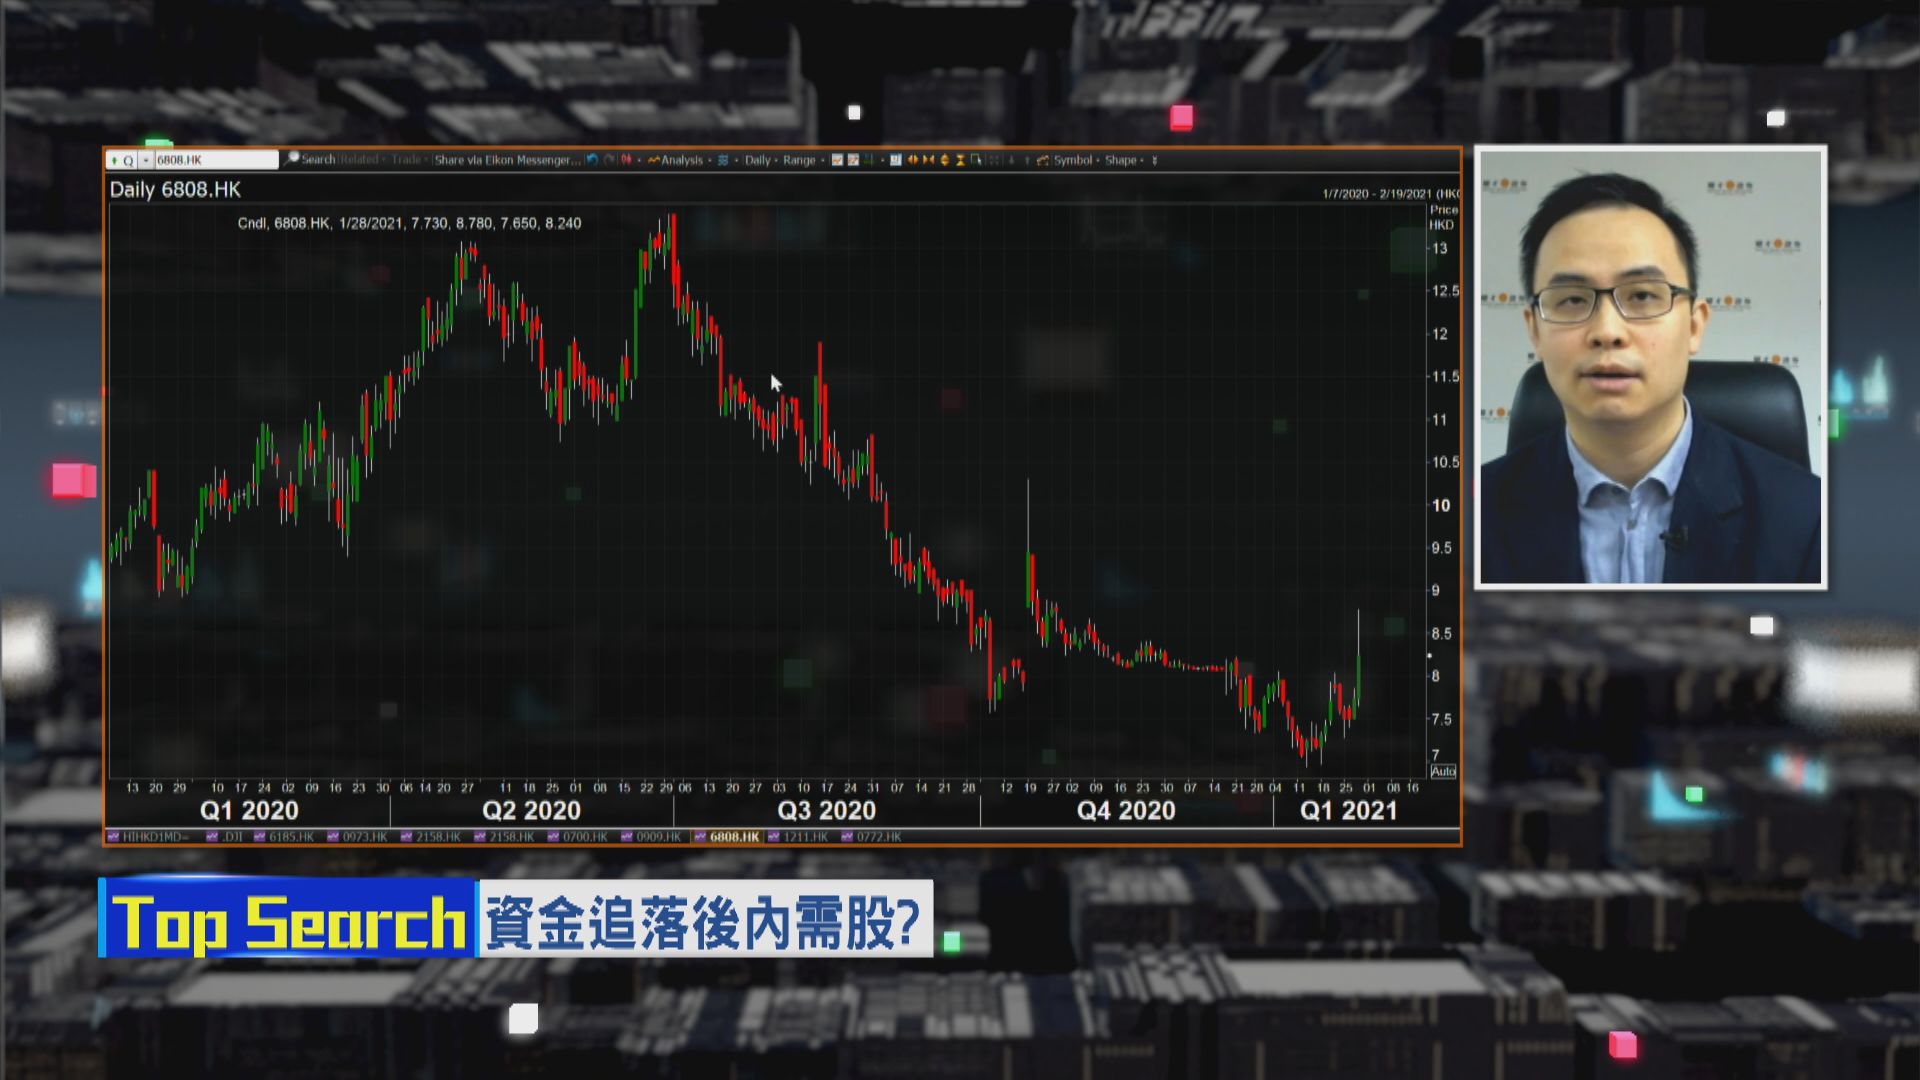Open the Search magnifier icon
This screenshot has height=1080, width=1920.
(291, 159)
